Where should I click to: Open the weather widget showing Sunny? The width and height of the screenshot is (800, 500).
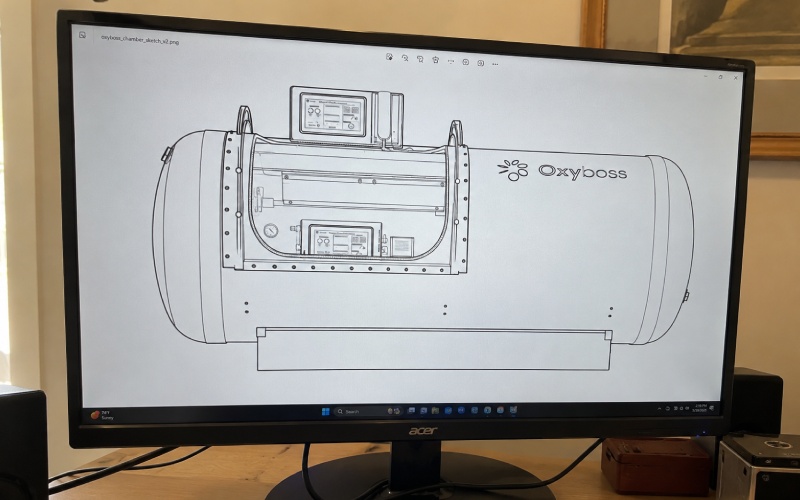pos(102,415)
